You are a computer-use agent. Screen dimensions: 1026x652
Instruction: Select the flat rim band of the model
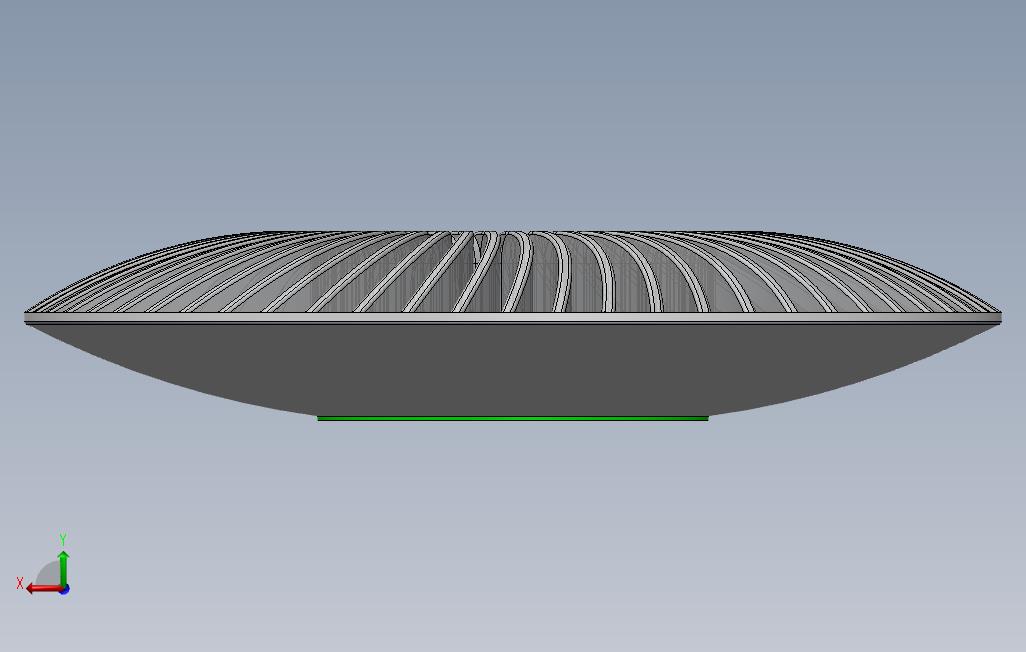pyautogui.click(x=512, y=317)
